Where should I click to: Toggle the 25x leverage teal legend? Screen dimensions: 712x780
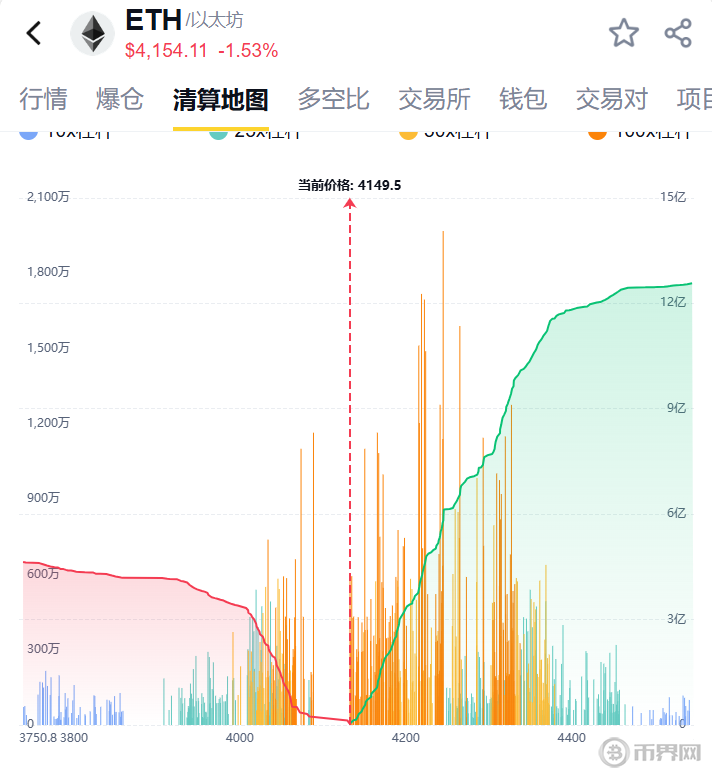coord(252,134)
